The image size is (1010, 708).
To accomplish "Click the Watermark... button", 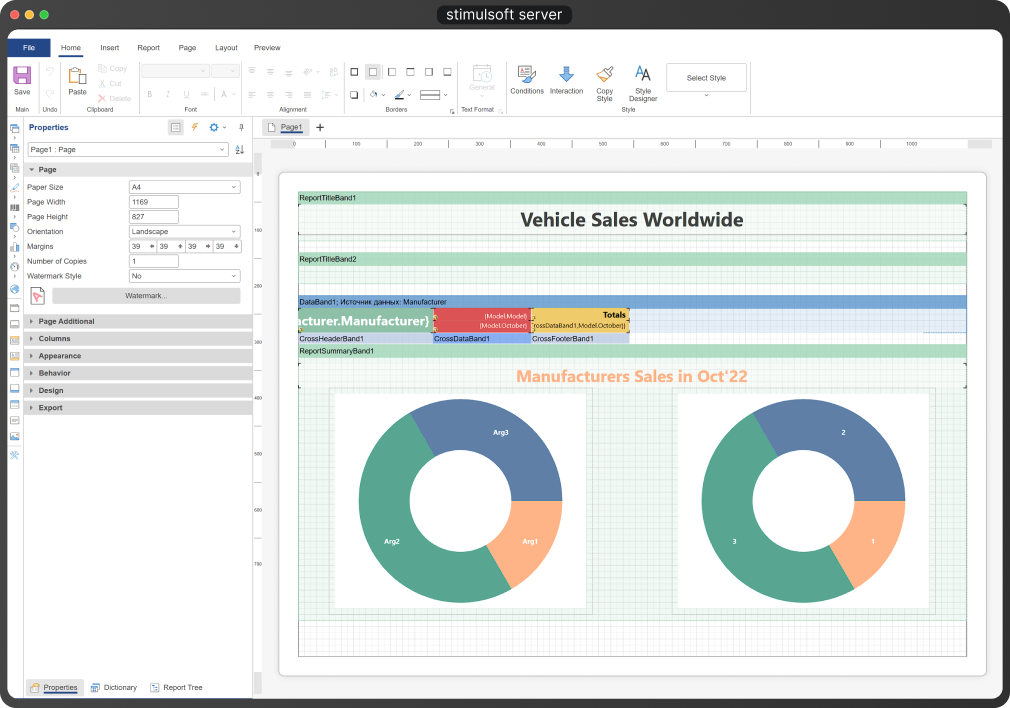I will [x=146, y=296].
